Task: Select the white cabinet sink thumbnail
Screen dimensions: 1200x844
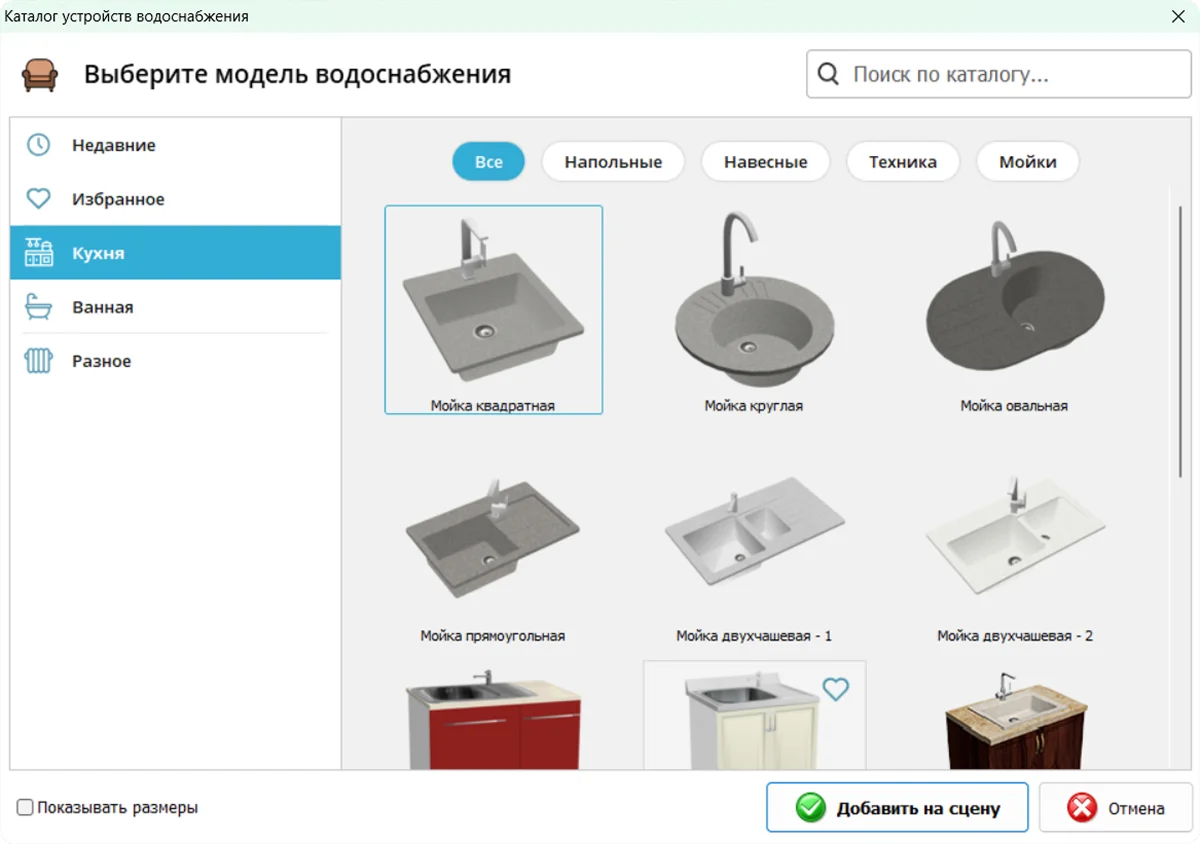Action: [754, 715]
